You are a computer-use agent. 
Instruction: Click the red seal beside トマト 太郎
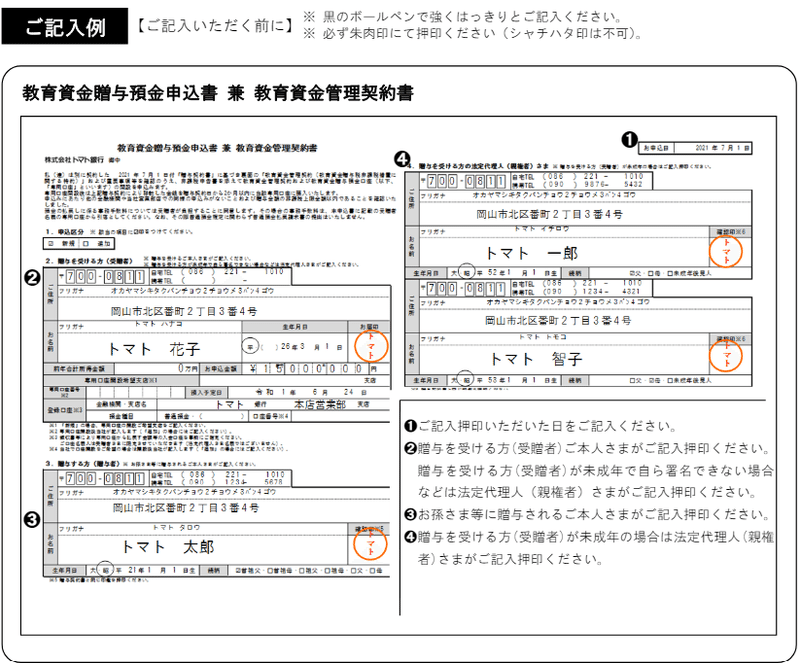(370, 544)
